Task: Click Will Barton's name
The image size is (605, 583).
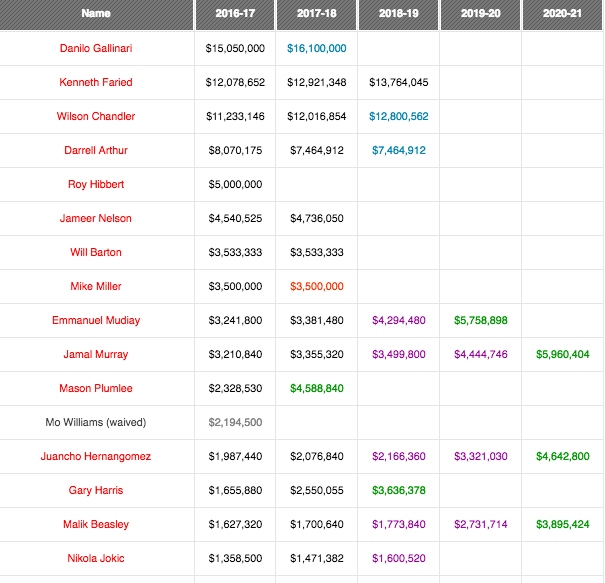Action: (96, 252)
